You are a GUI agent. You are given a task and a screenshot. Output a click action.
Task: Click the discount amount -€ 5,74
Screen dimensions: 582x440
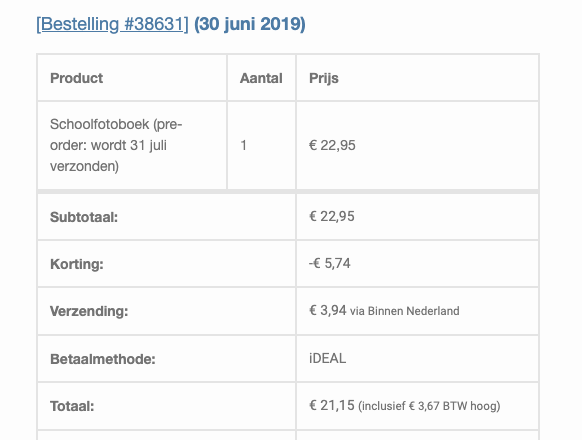click(330, 263)
